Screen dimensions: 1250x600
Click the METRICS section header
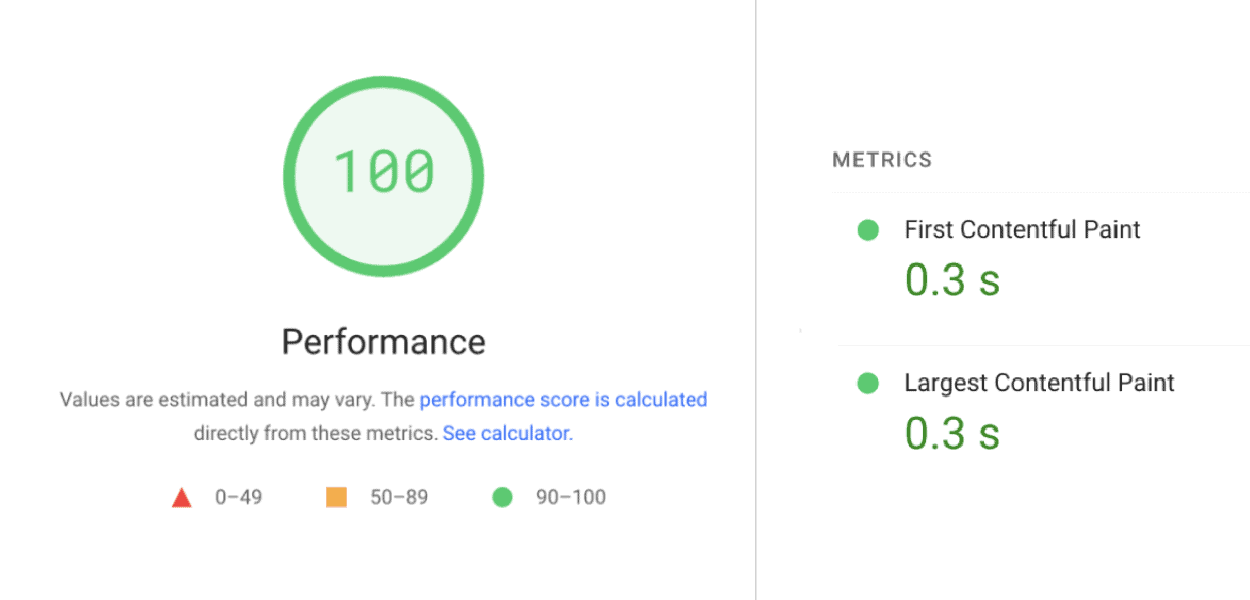point(882,159)
